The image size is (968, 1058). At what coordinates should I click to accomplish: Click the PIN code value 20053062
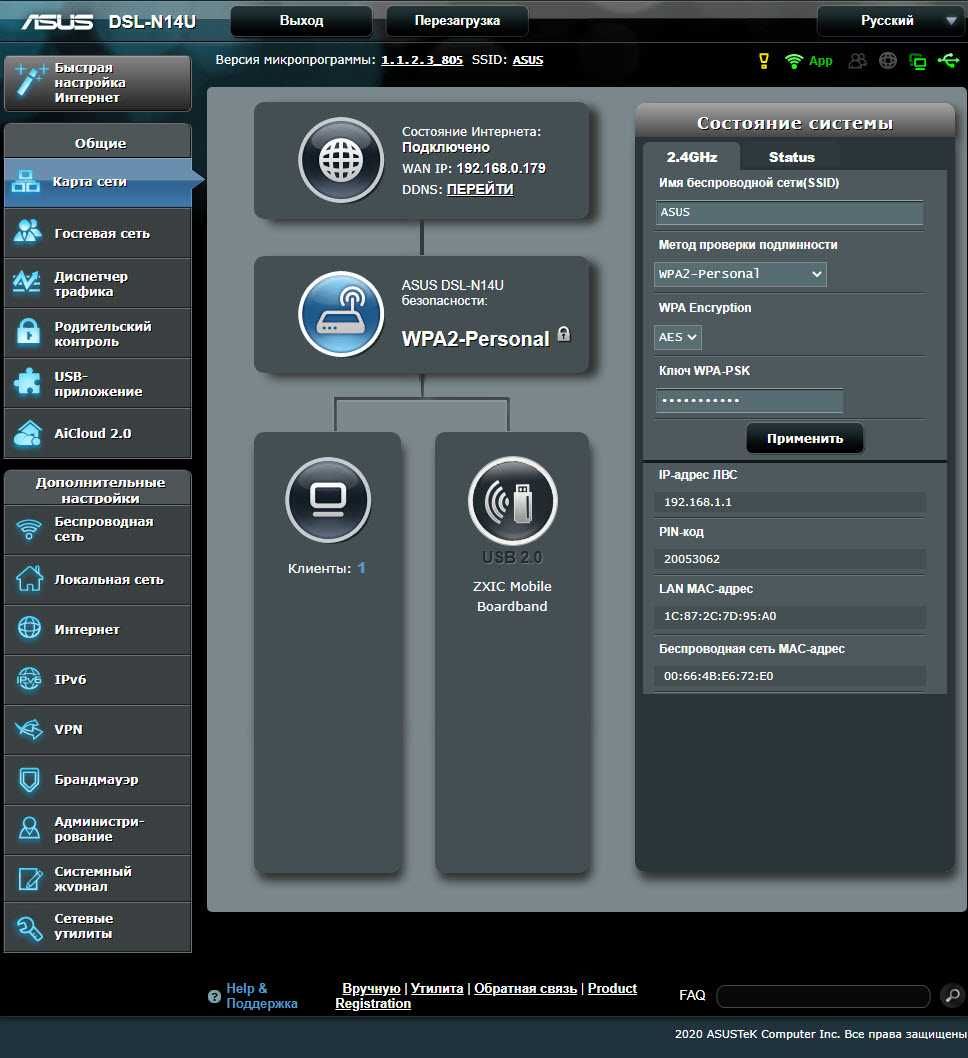click(691, 559)
